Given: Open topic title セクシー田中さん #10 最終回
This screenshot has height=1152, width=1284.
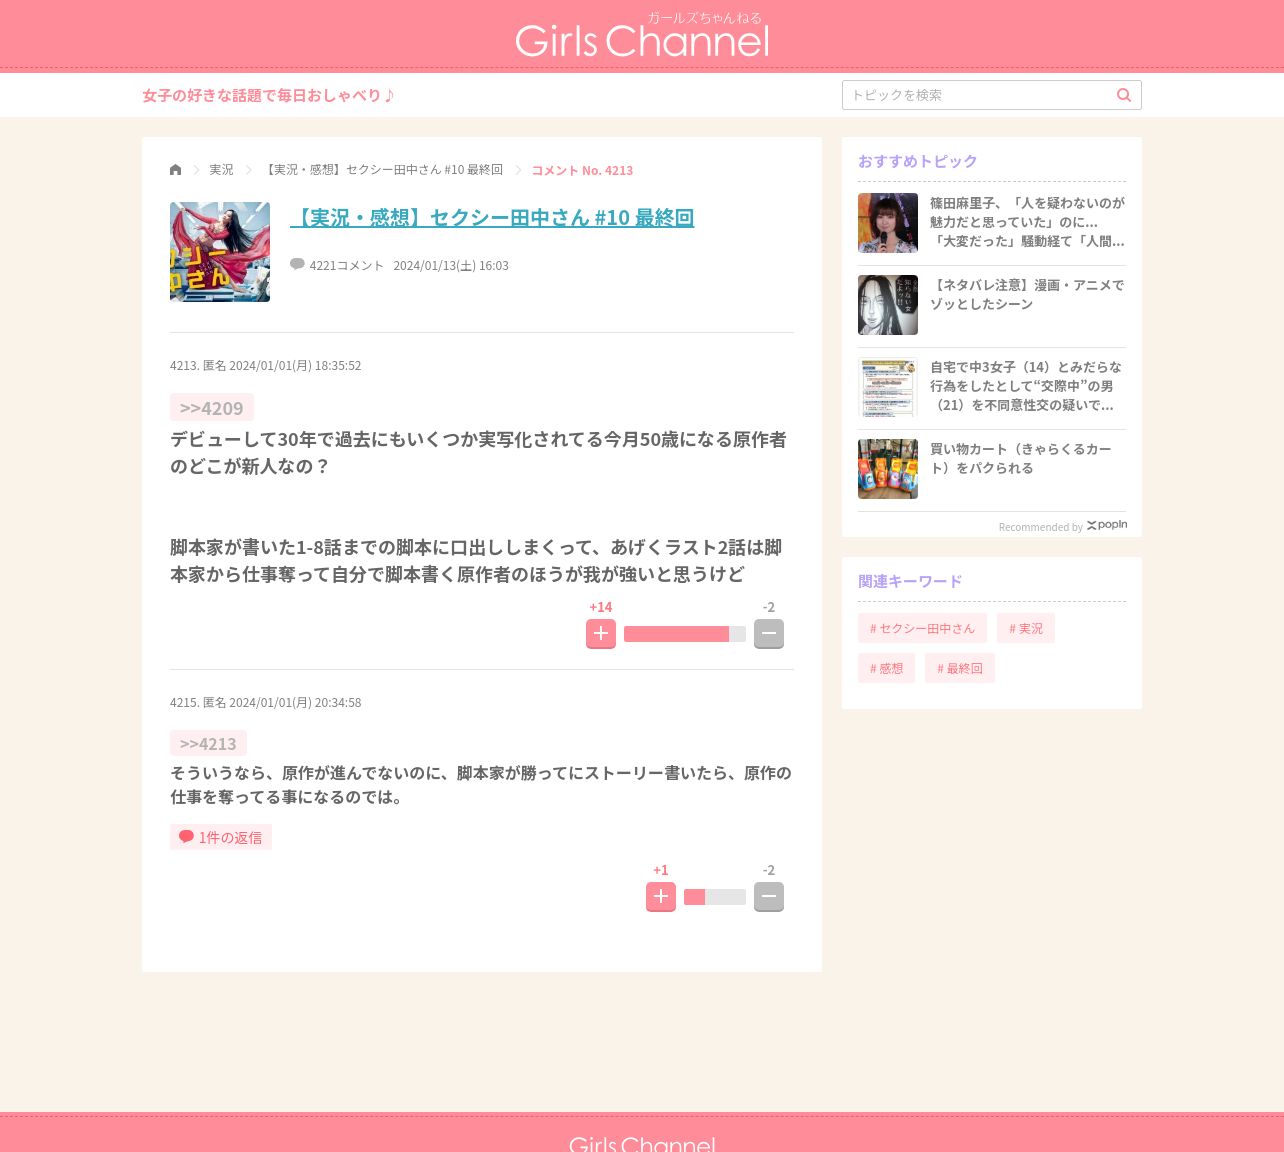Looking at the screenshot, I should tap(492, 217).
